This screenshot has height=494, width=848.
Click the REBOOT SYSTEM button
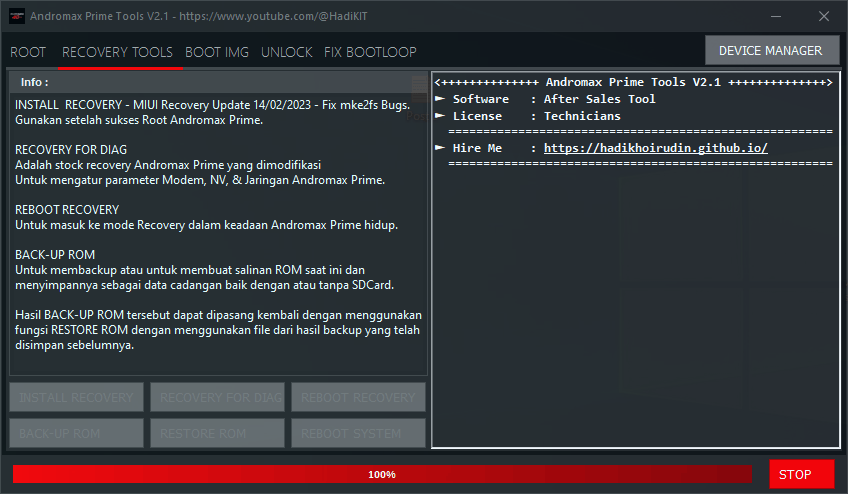(x=359, y=433)
